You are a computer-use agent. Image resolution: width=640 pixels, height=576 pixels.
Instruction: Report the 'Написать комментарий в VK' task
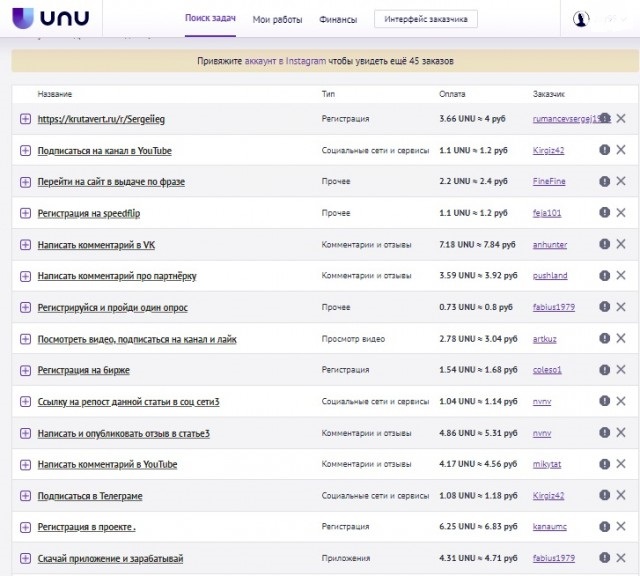click(x=604, y=244)
